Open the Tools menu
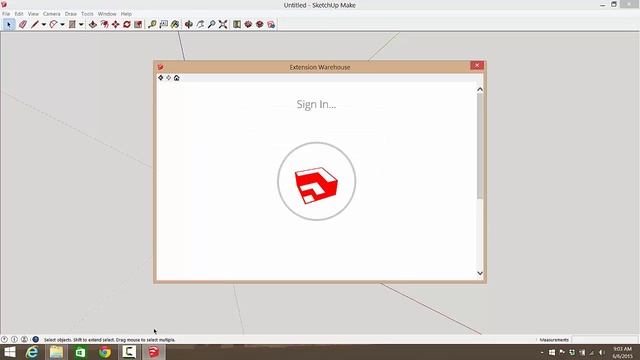 pos(87,14)
